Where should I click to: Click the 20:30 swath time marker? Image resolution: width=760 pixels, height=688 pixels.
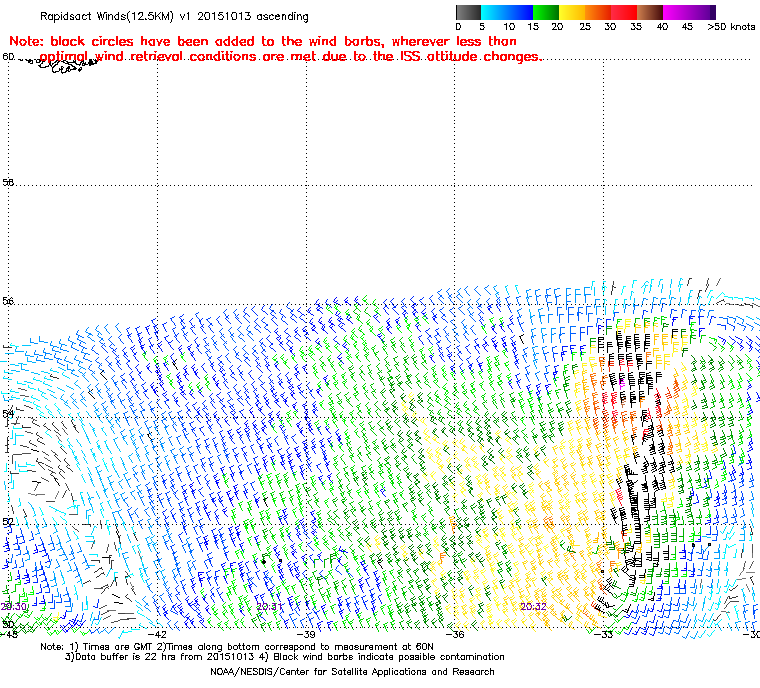[14, 607]
